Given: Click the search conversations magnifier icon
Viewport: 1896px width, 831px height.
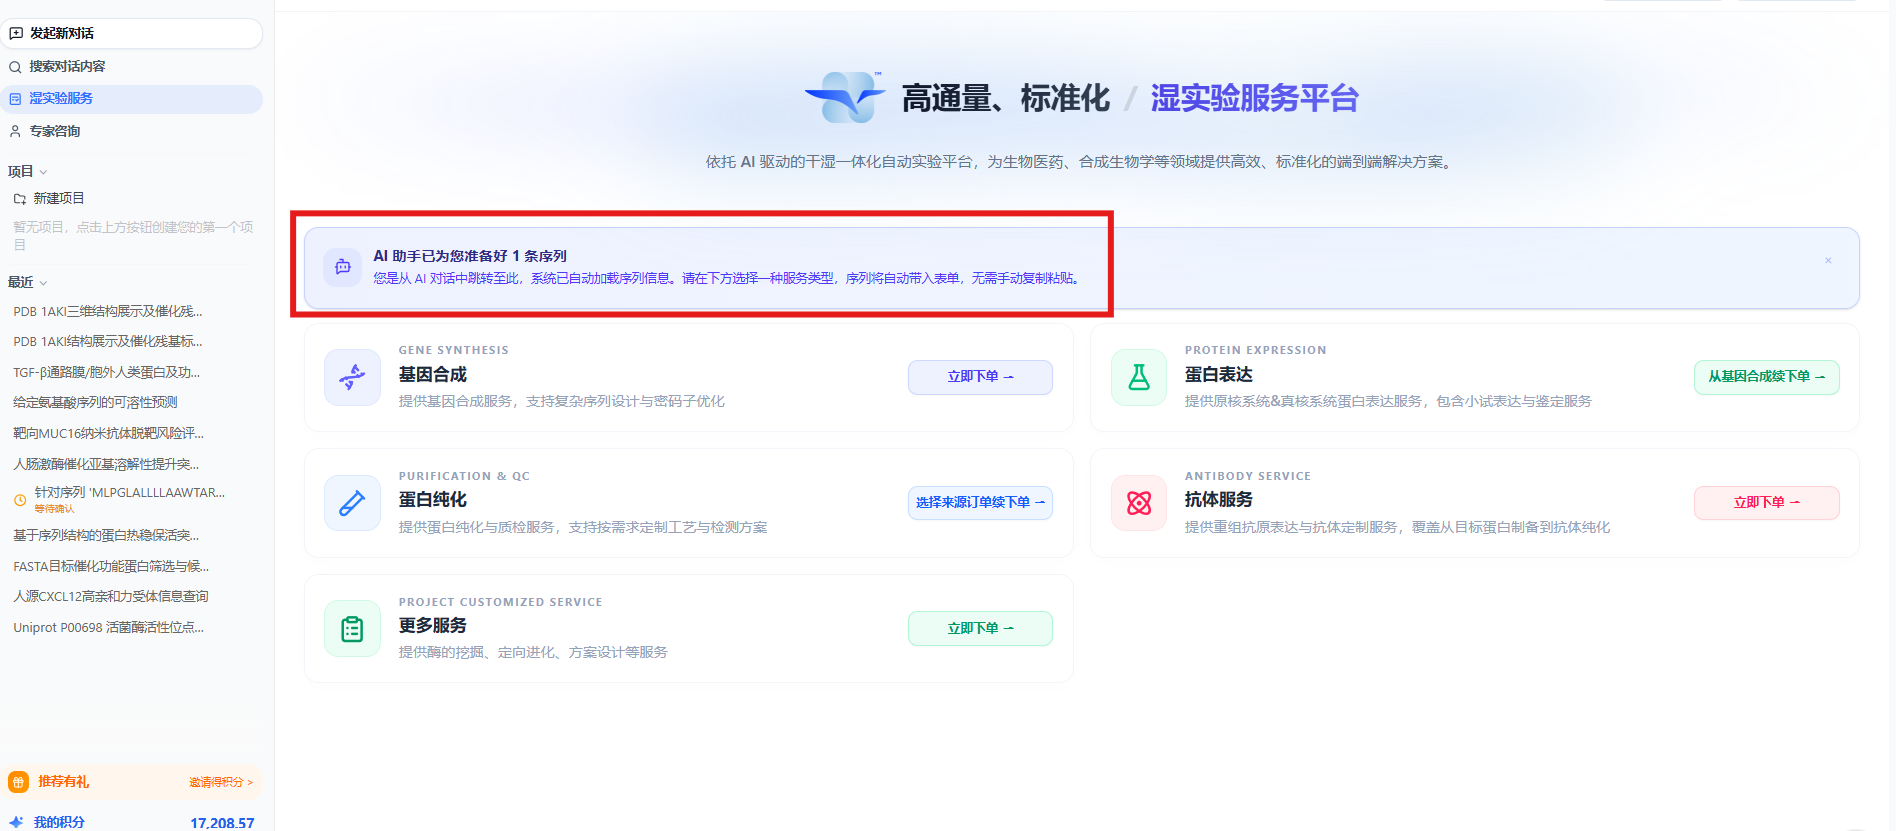Looking at the screenshot, I should [x=15, y=67].
